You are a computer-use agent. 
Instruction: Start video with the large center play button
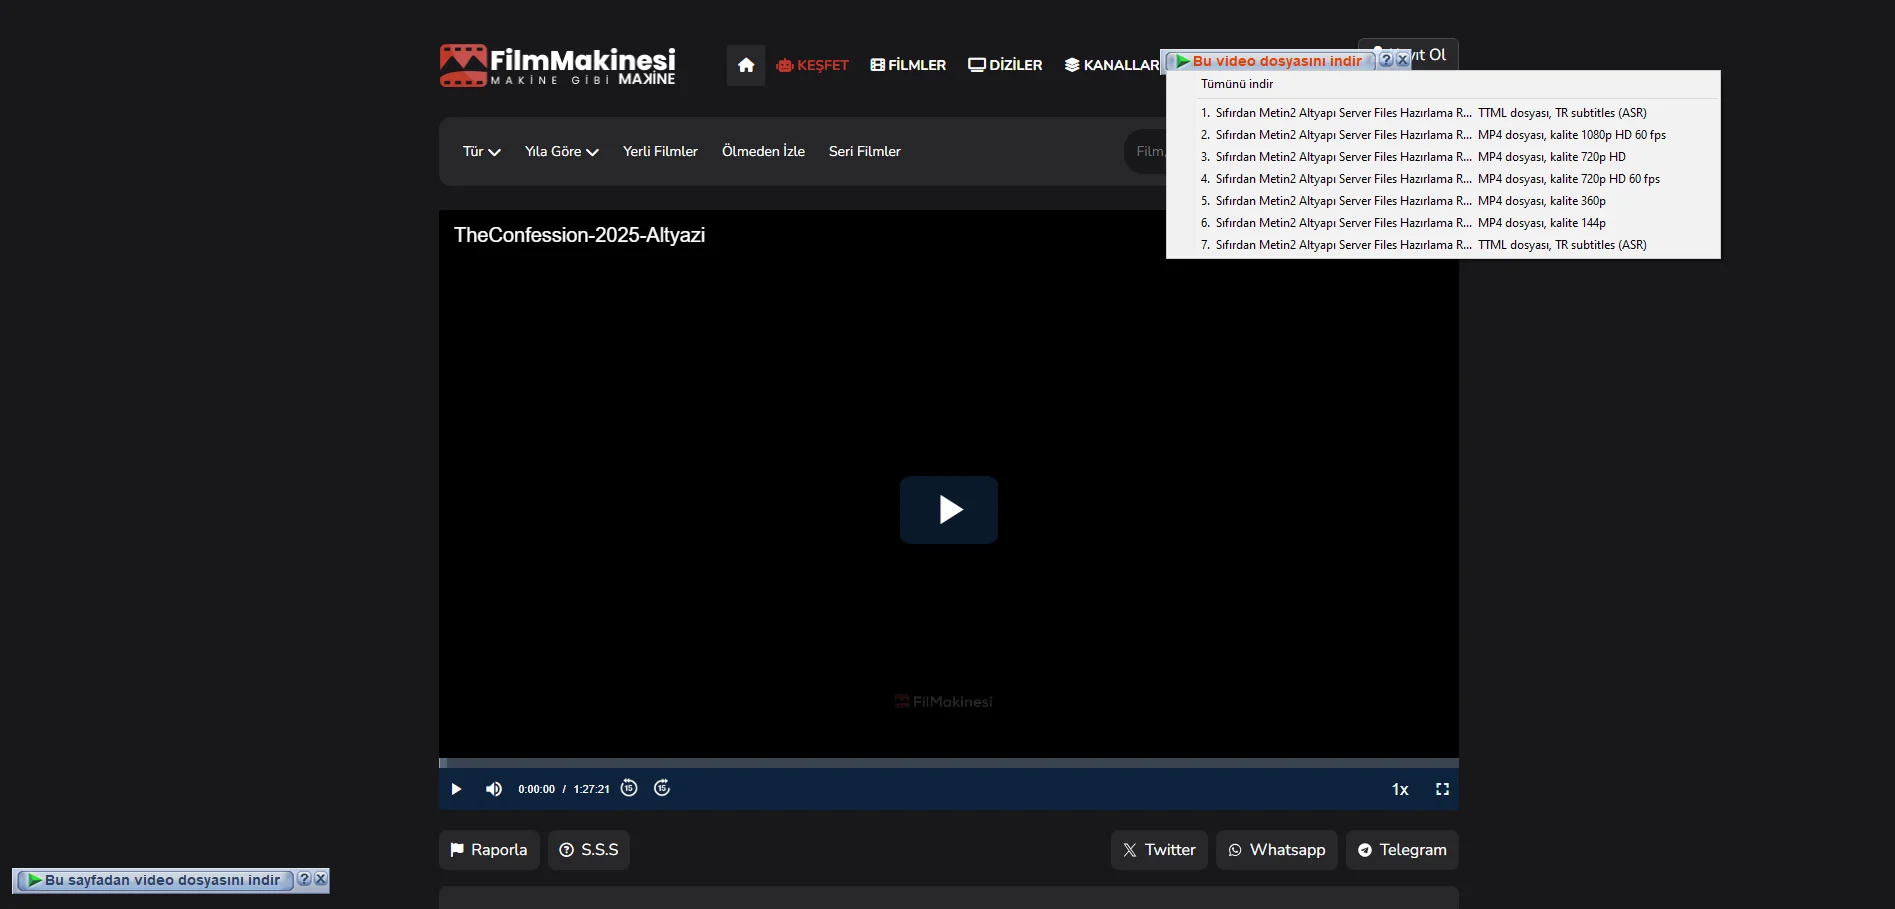pyautogui.click(x=948, y=510)
